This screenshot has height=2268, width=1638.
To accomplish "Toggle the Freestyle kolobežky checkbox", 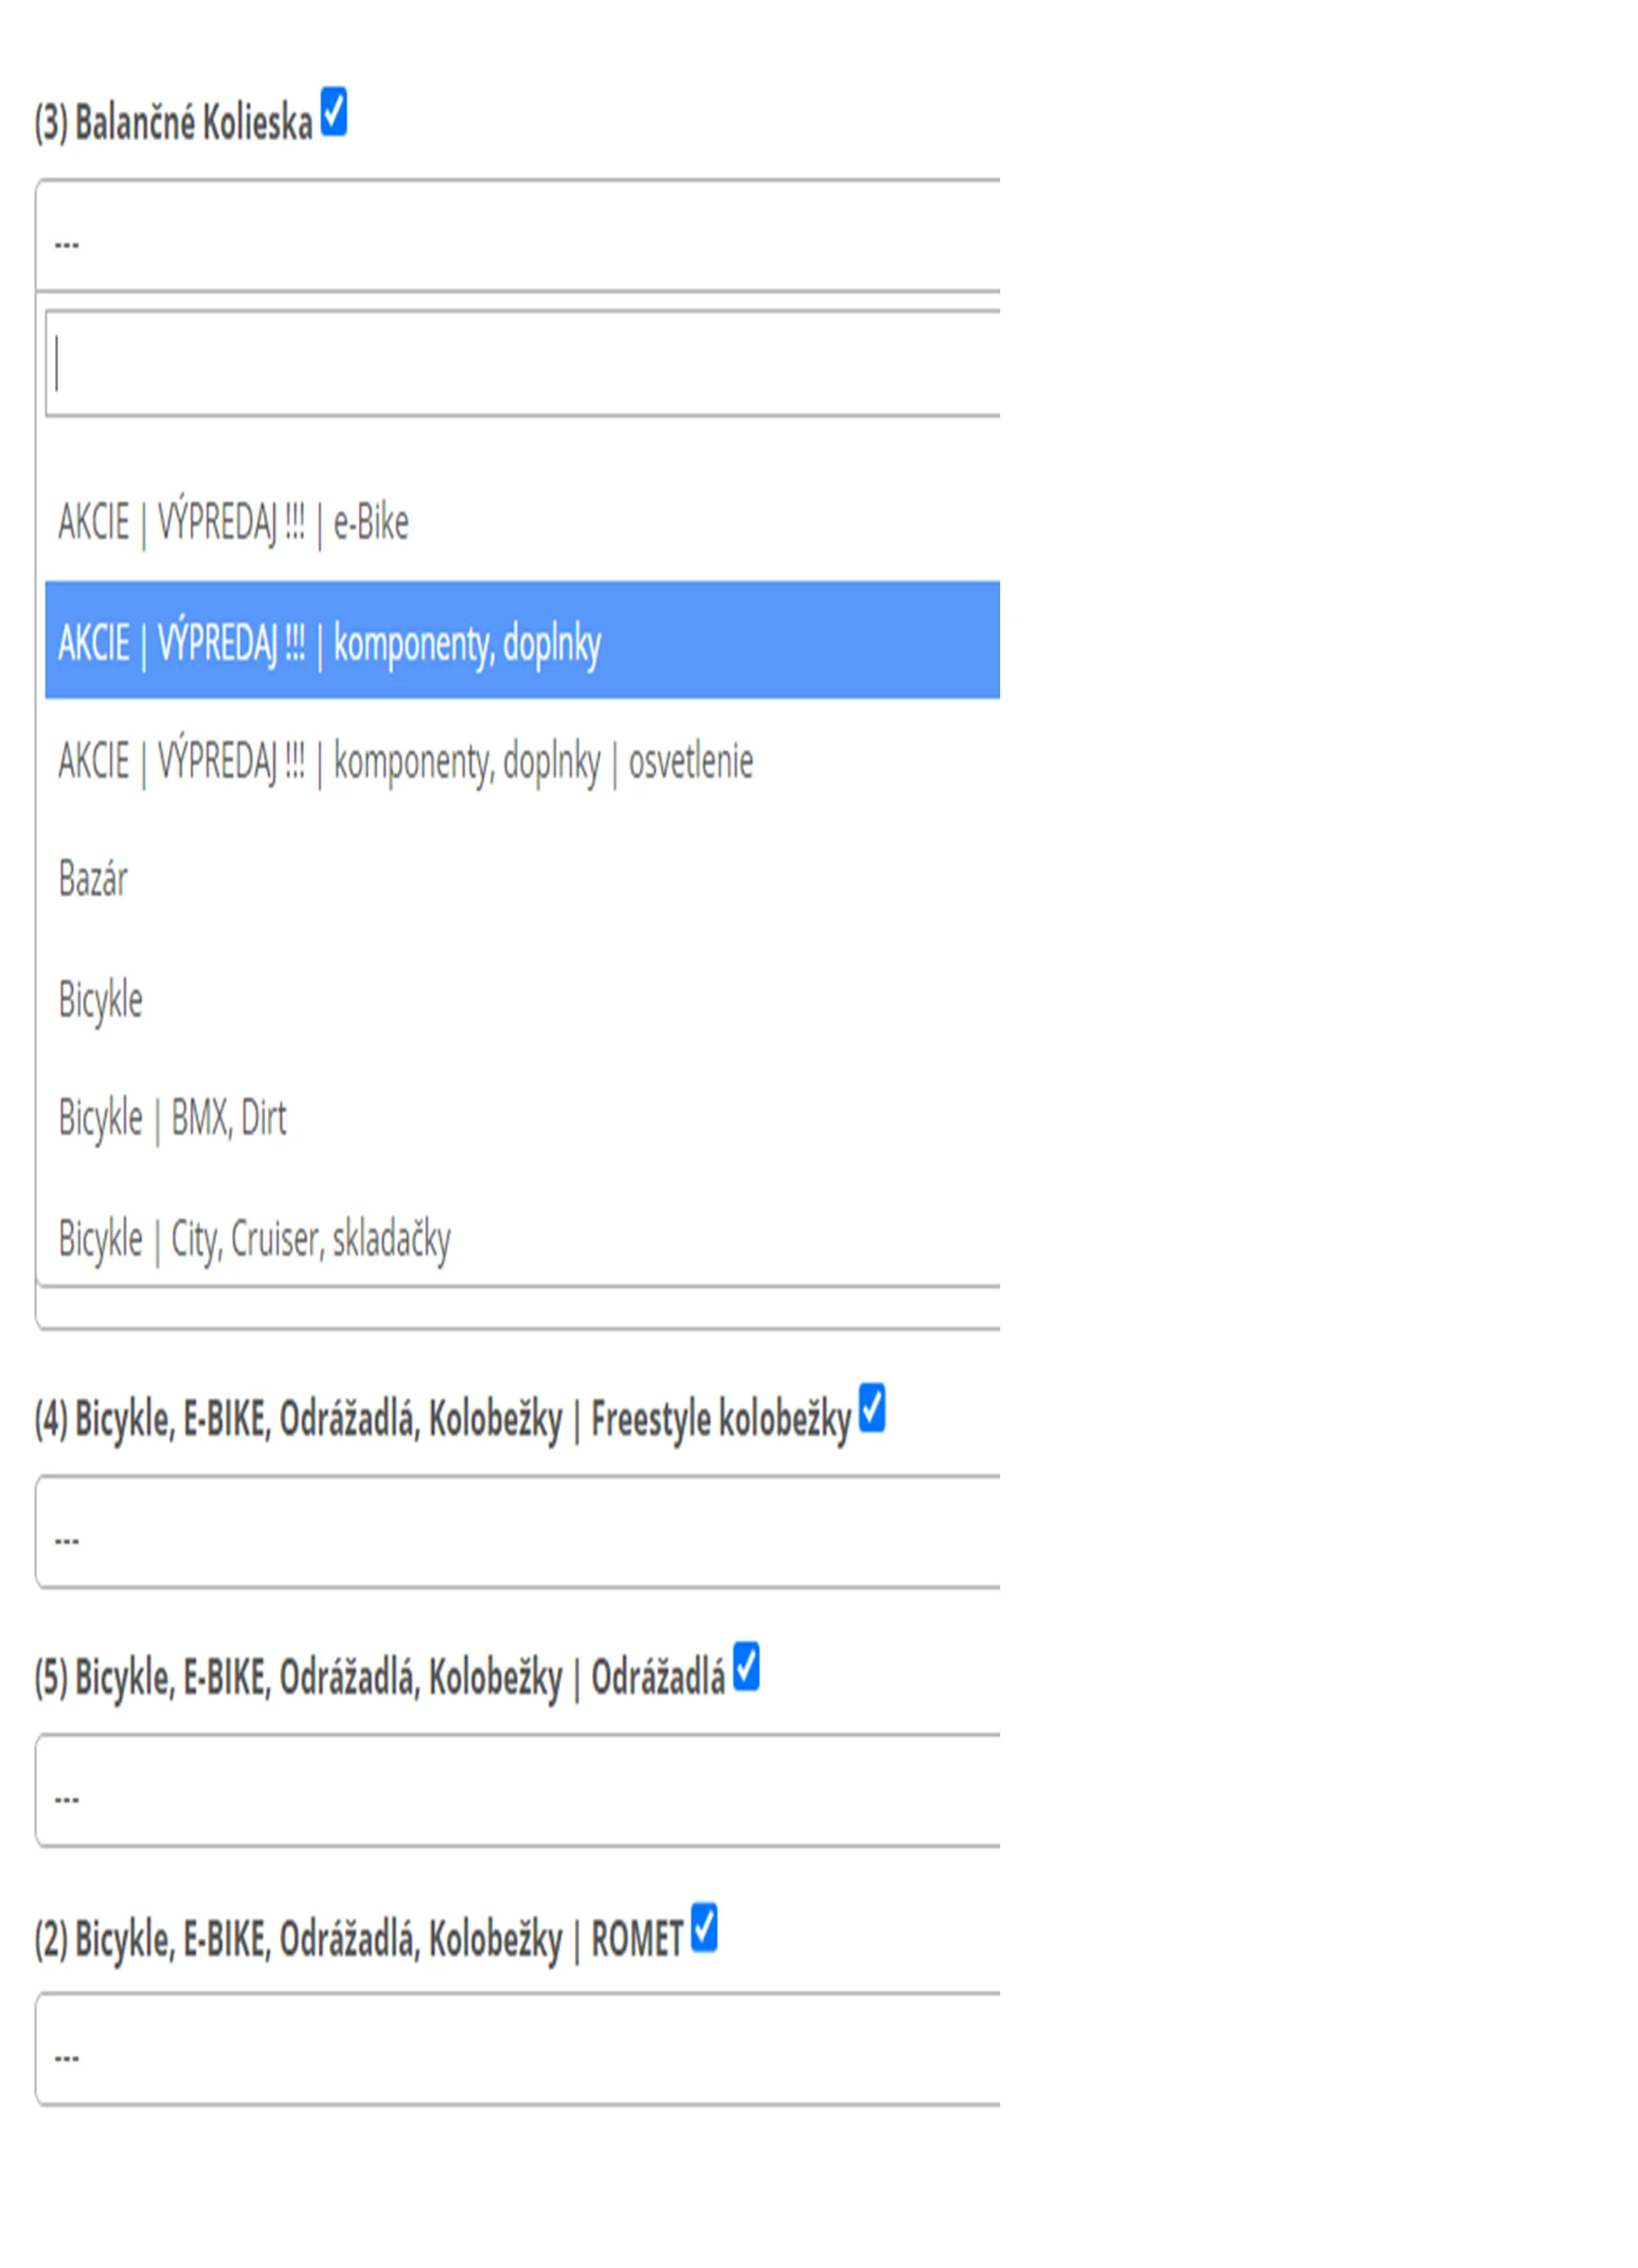I will tap(872, 1408).
